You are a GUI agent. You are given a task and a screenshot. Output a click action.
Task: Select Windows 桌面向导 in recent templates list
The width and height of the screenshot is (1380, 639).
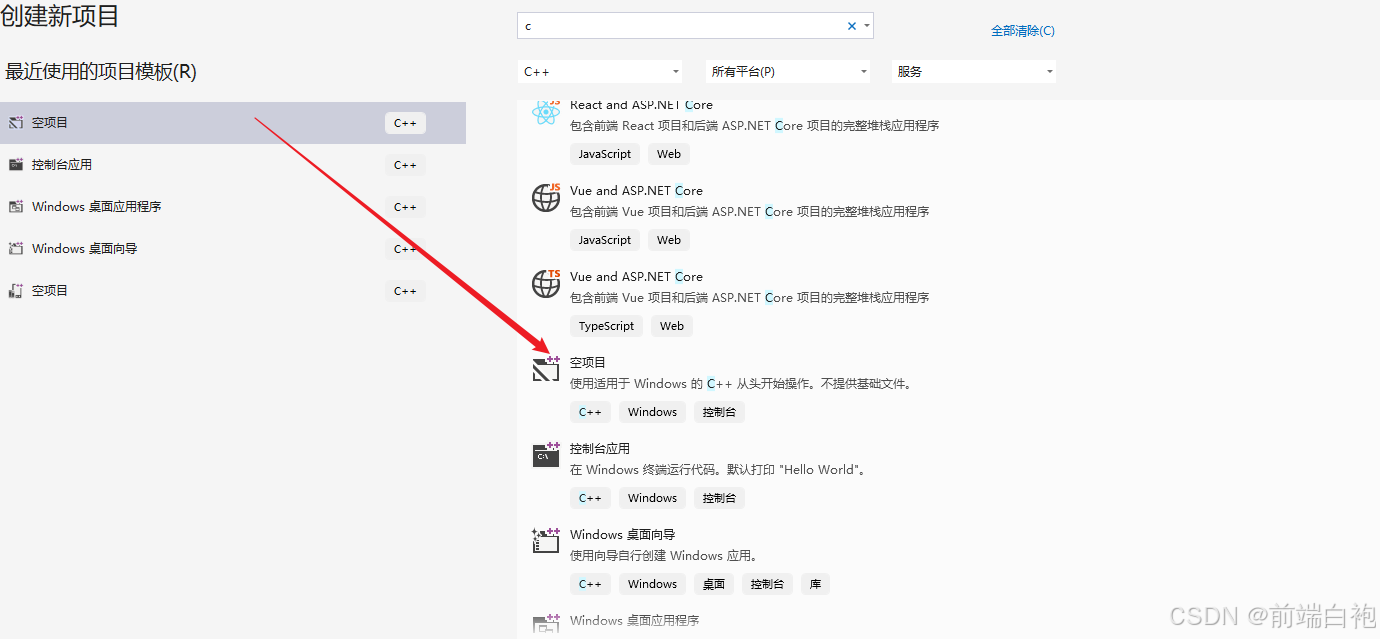click(233, 249)
